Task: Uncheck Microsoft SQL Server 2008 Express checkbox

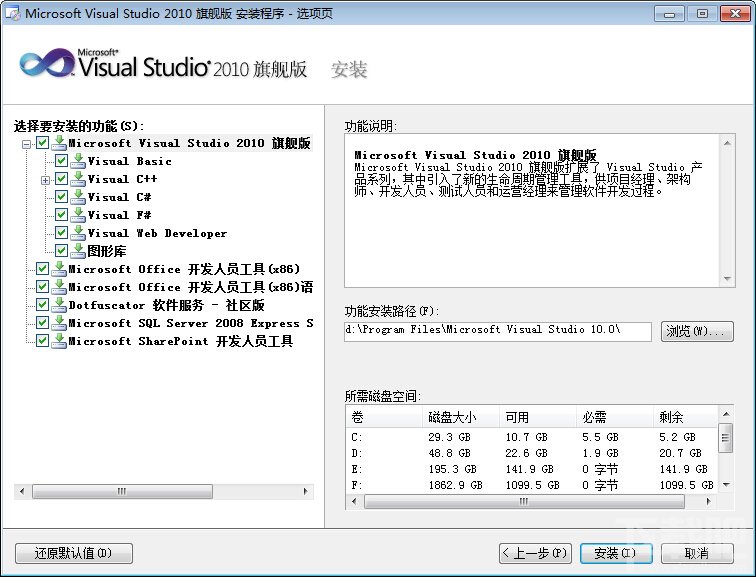Action: [x=42, y=322]
